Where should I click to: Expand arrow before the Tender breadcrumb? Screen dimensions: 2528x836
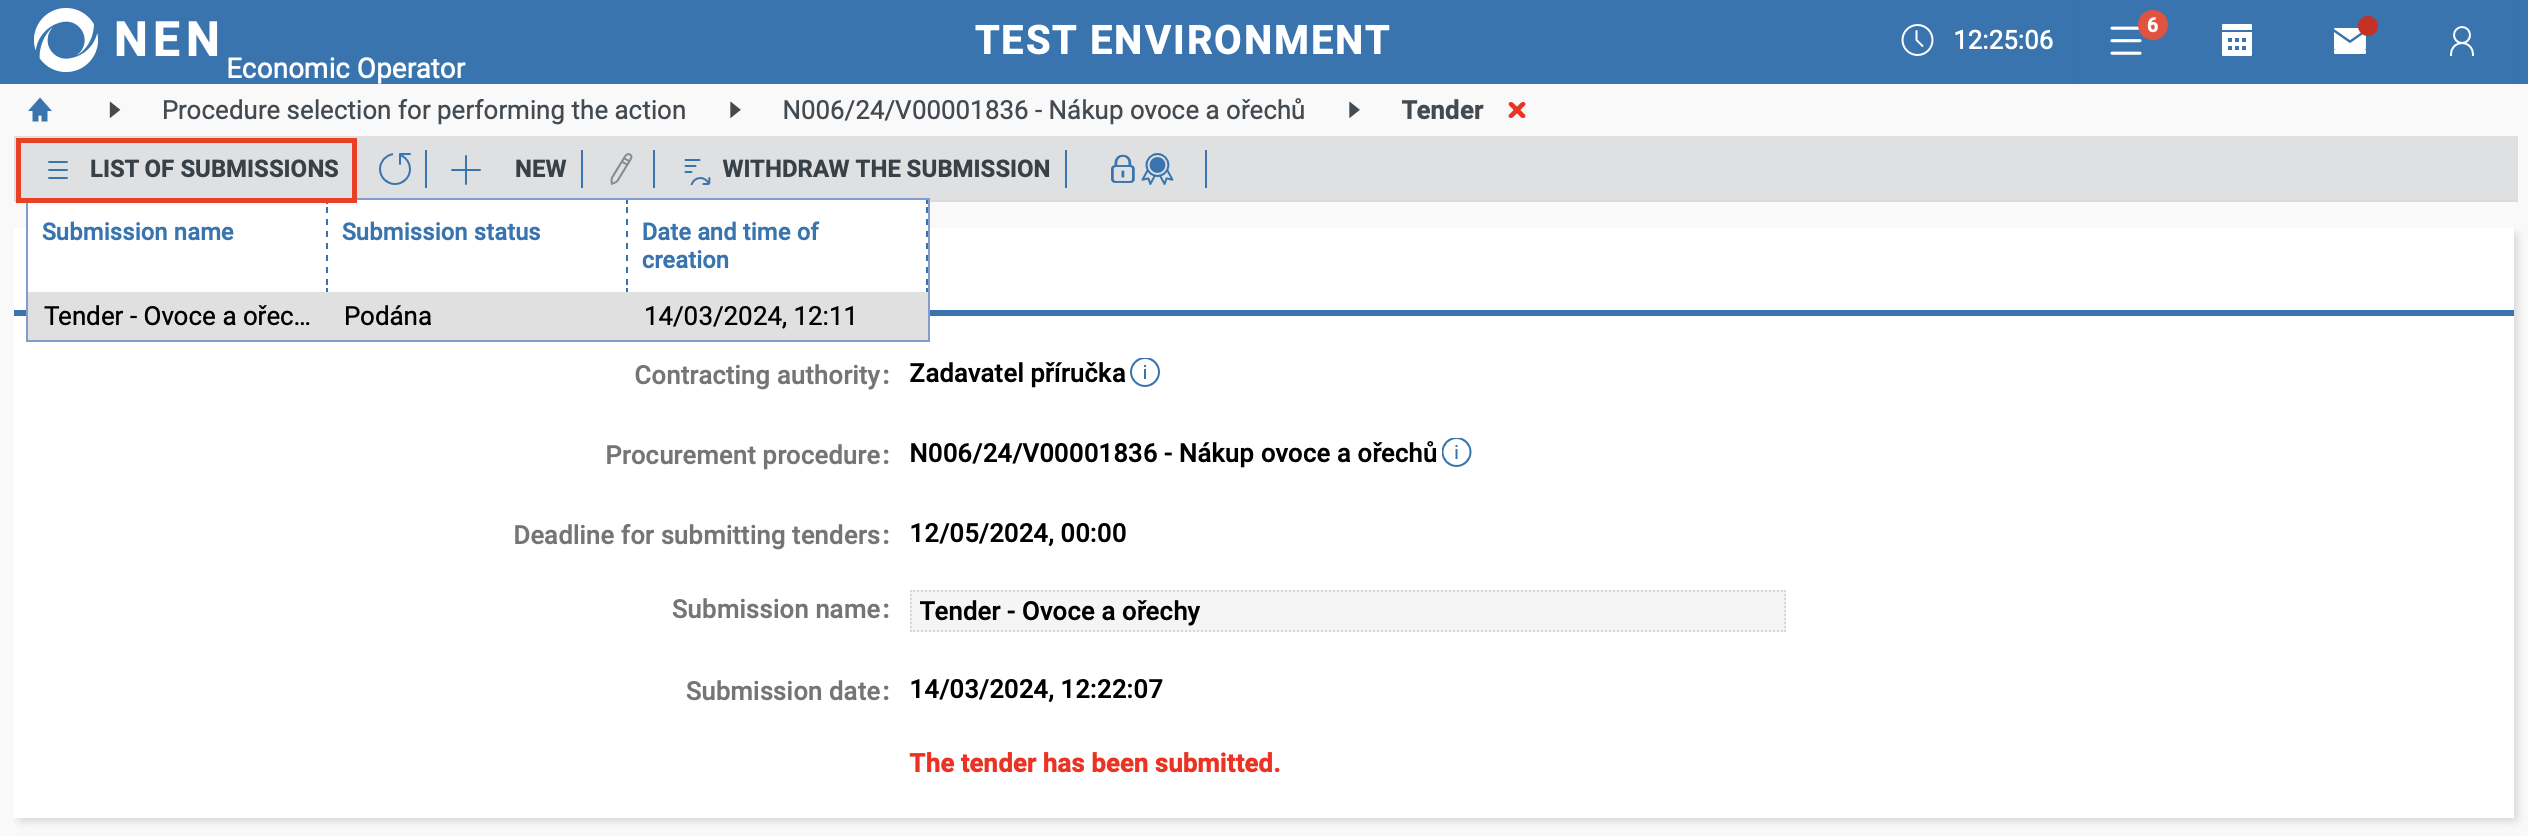click(1354, 110)
